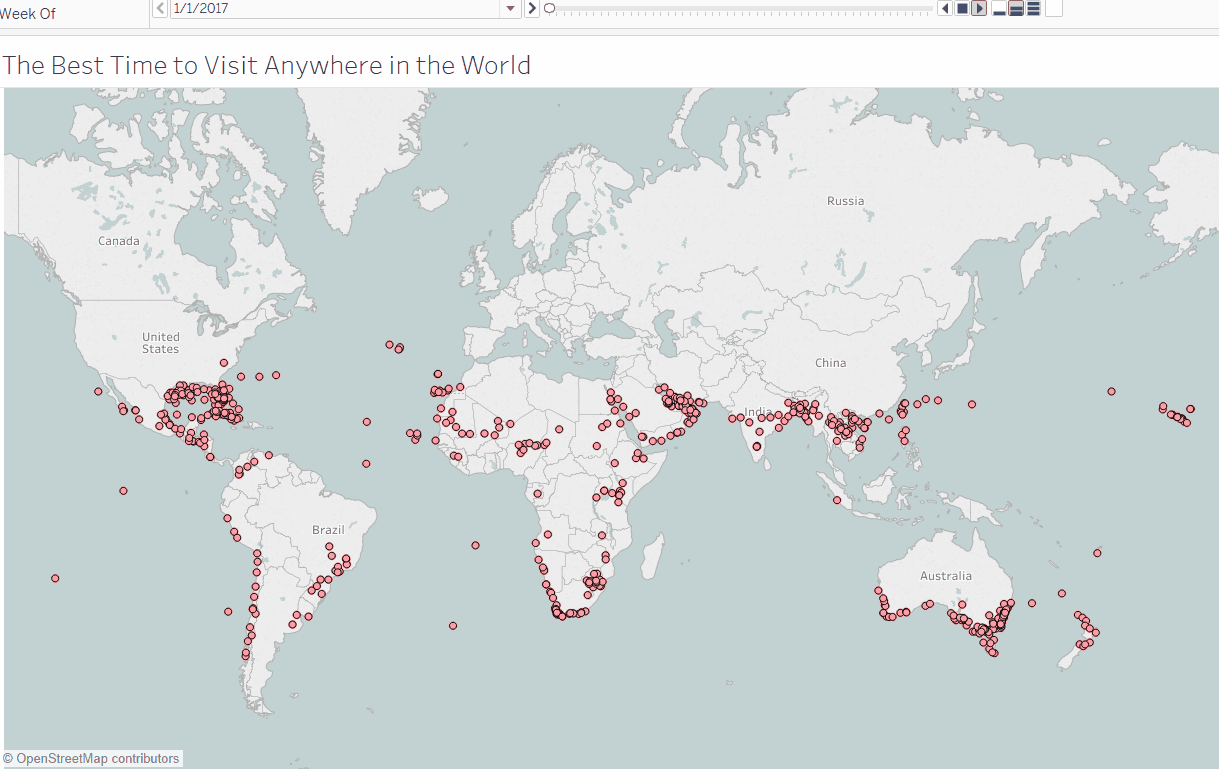Stop the animation playback
This screenshot has width=1219, height=769.
(x=962, y=9)
